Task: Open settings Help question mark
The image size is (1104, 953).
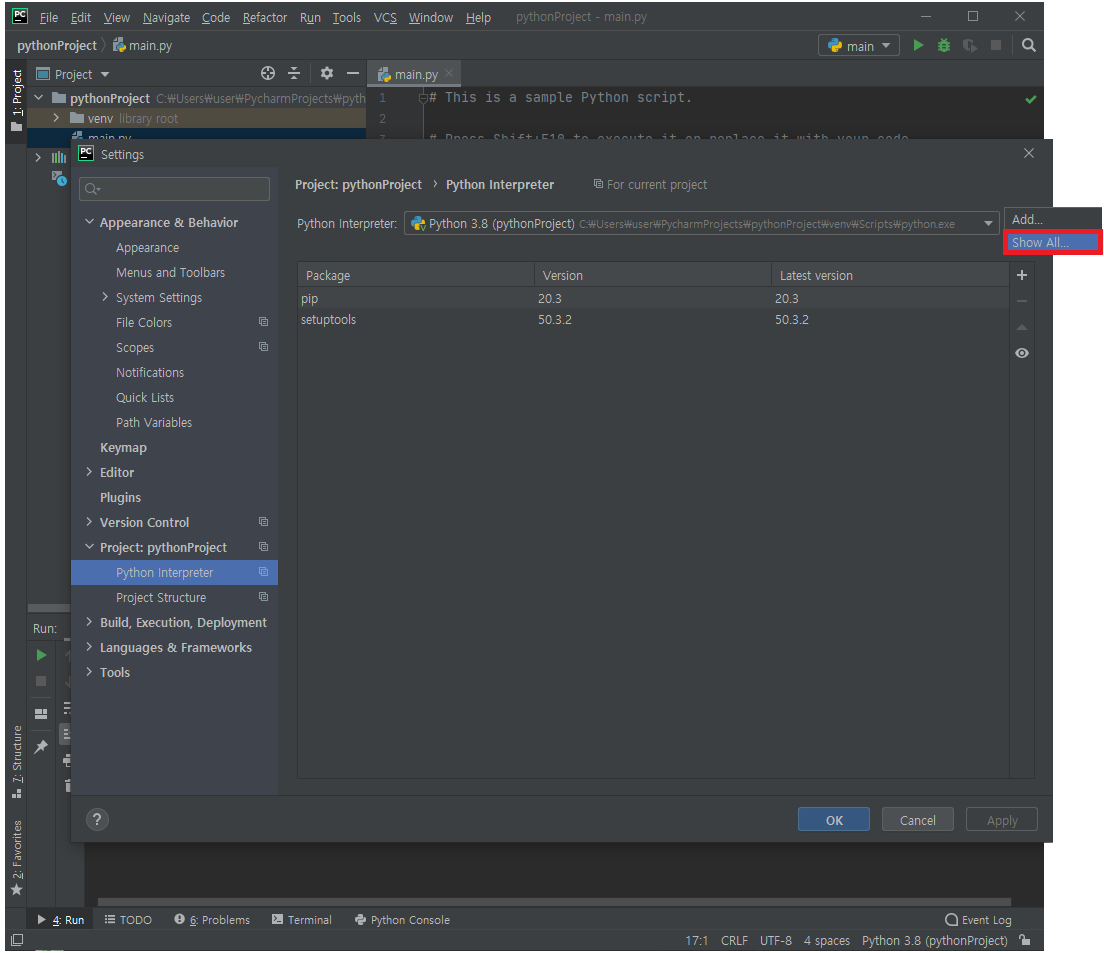Action: (97, 819)
